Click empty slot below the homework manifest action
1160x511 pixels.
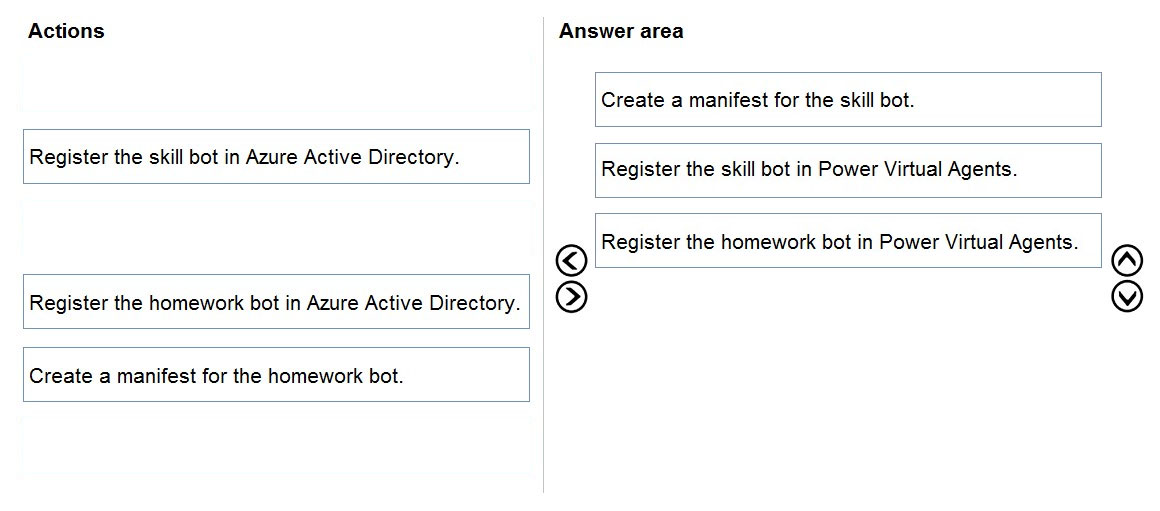click(x=276, y=447)
